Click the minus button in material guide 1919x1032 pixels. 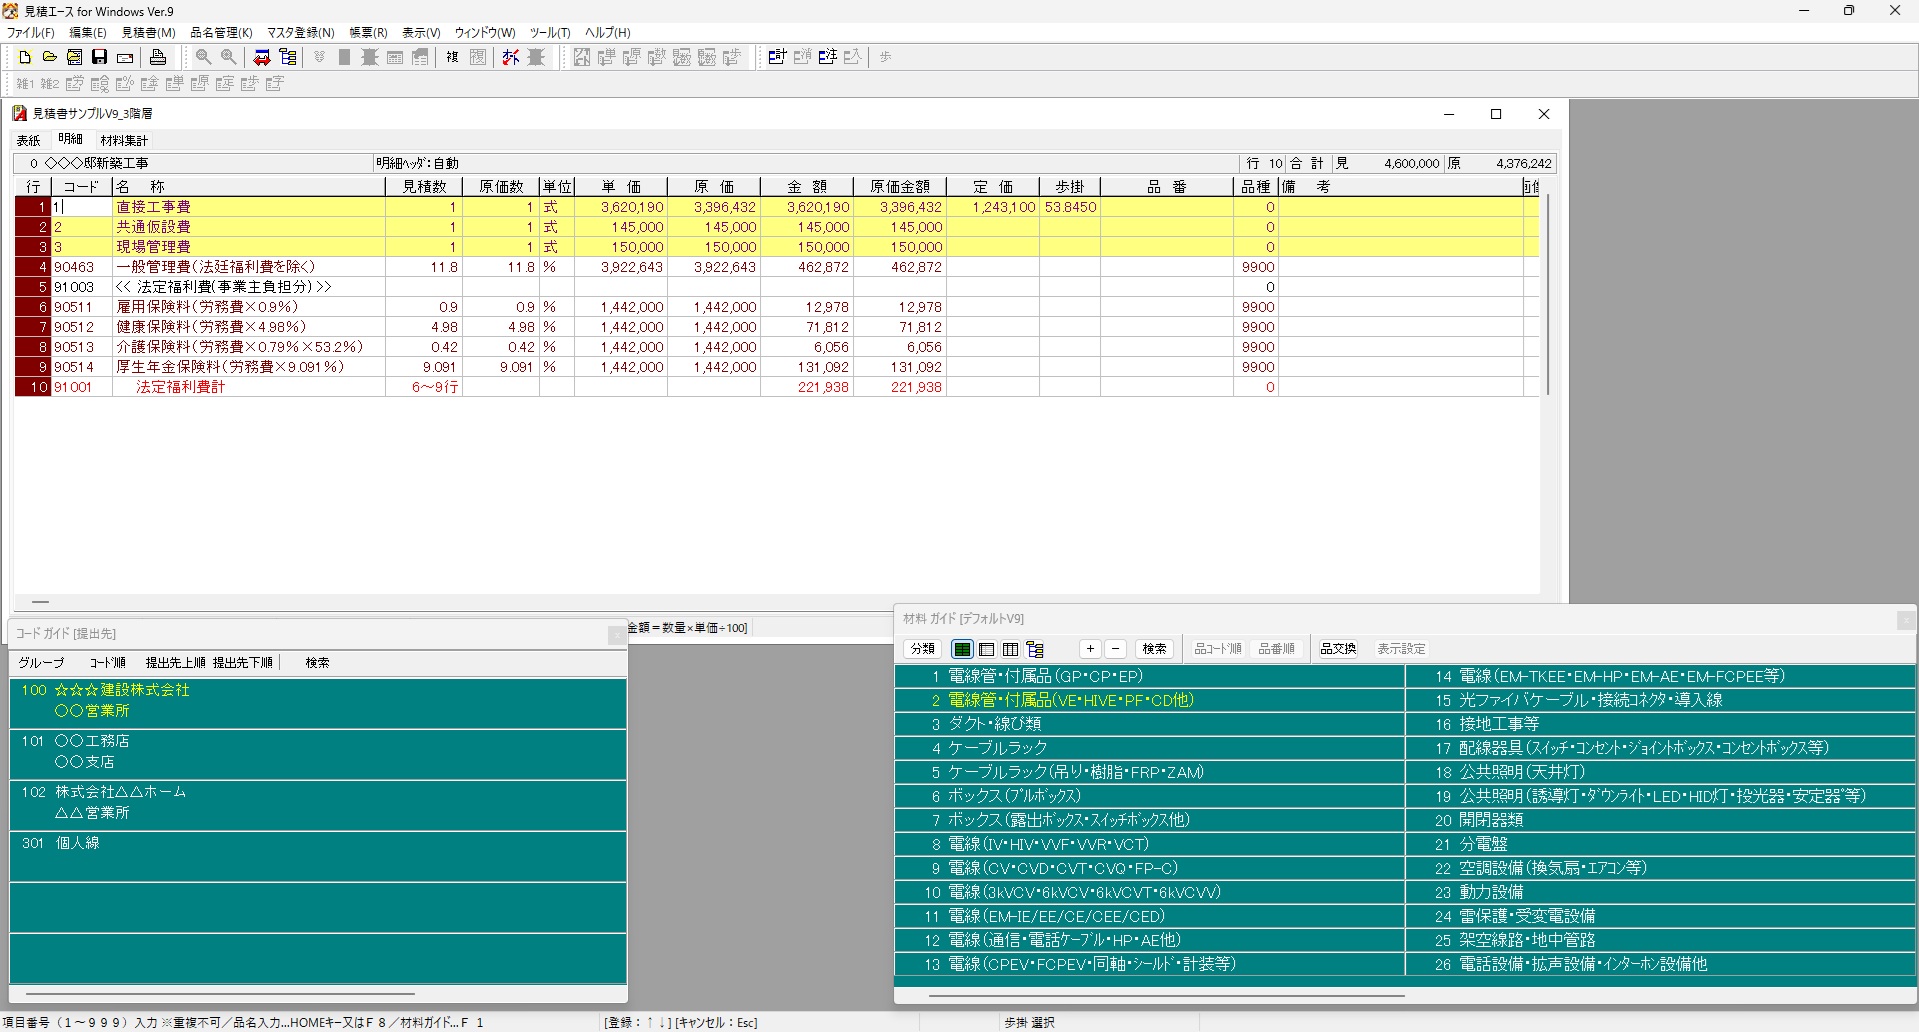coord(1116,649)
